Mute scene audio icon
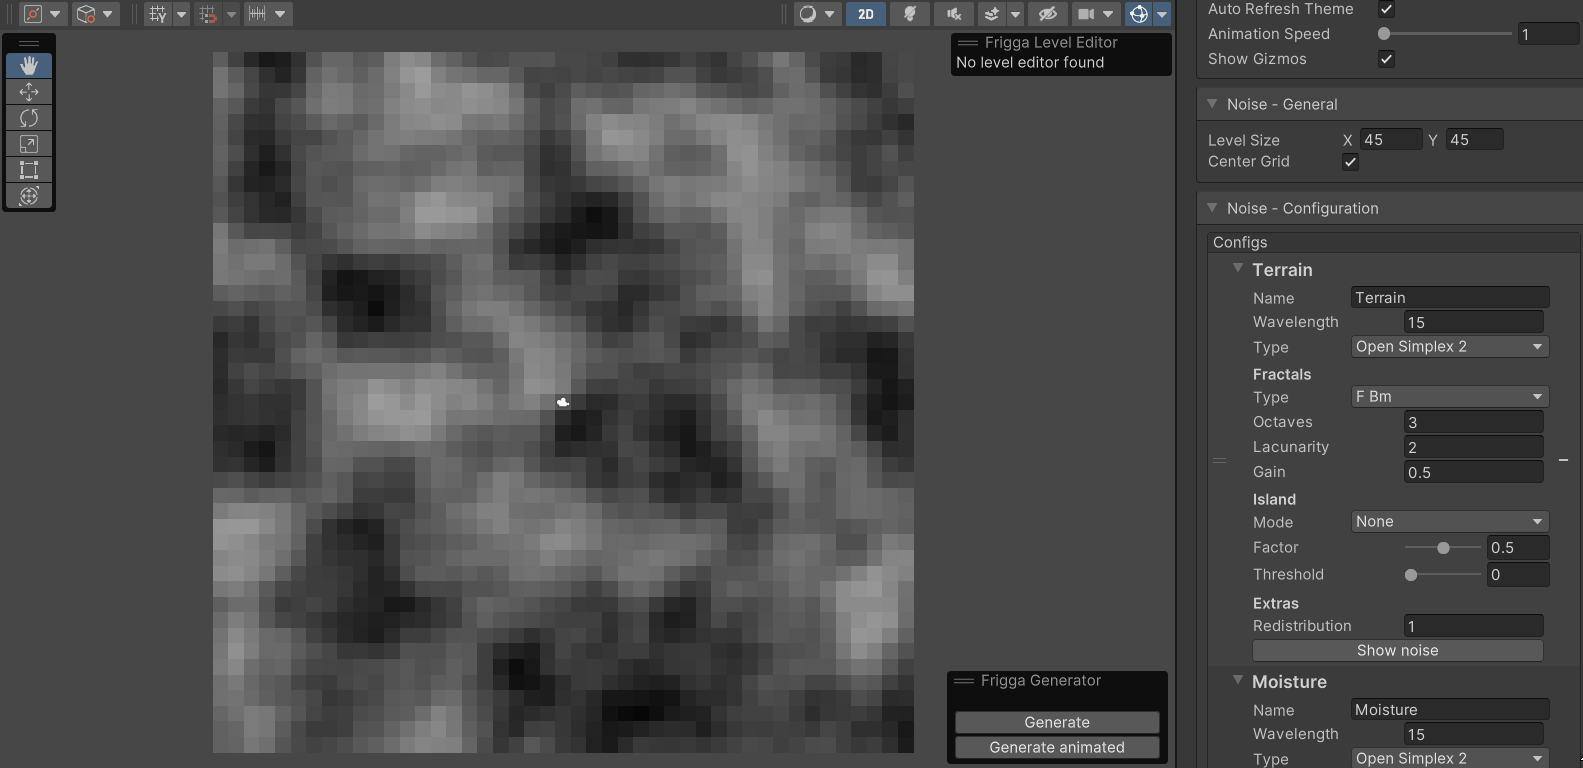This screenshot has height=768, width=1583. pos(954,14)
